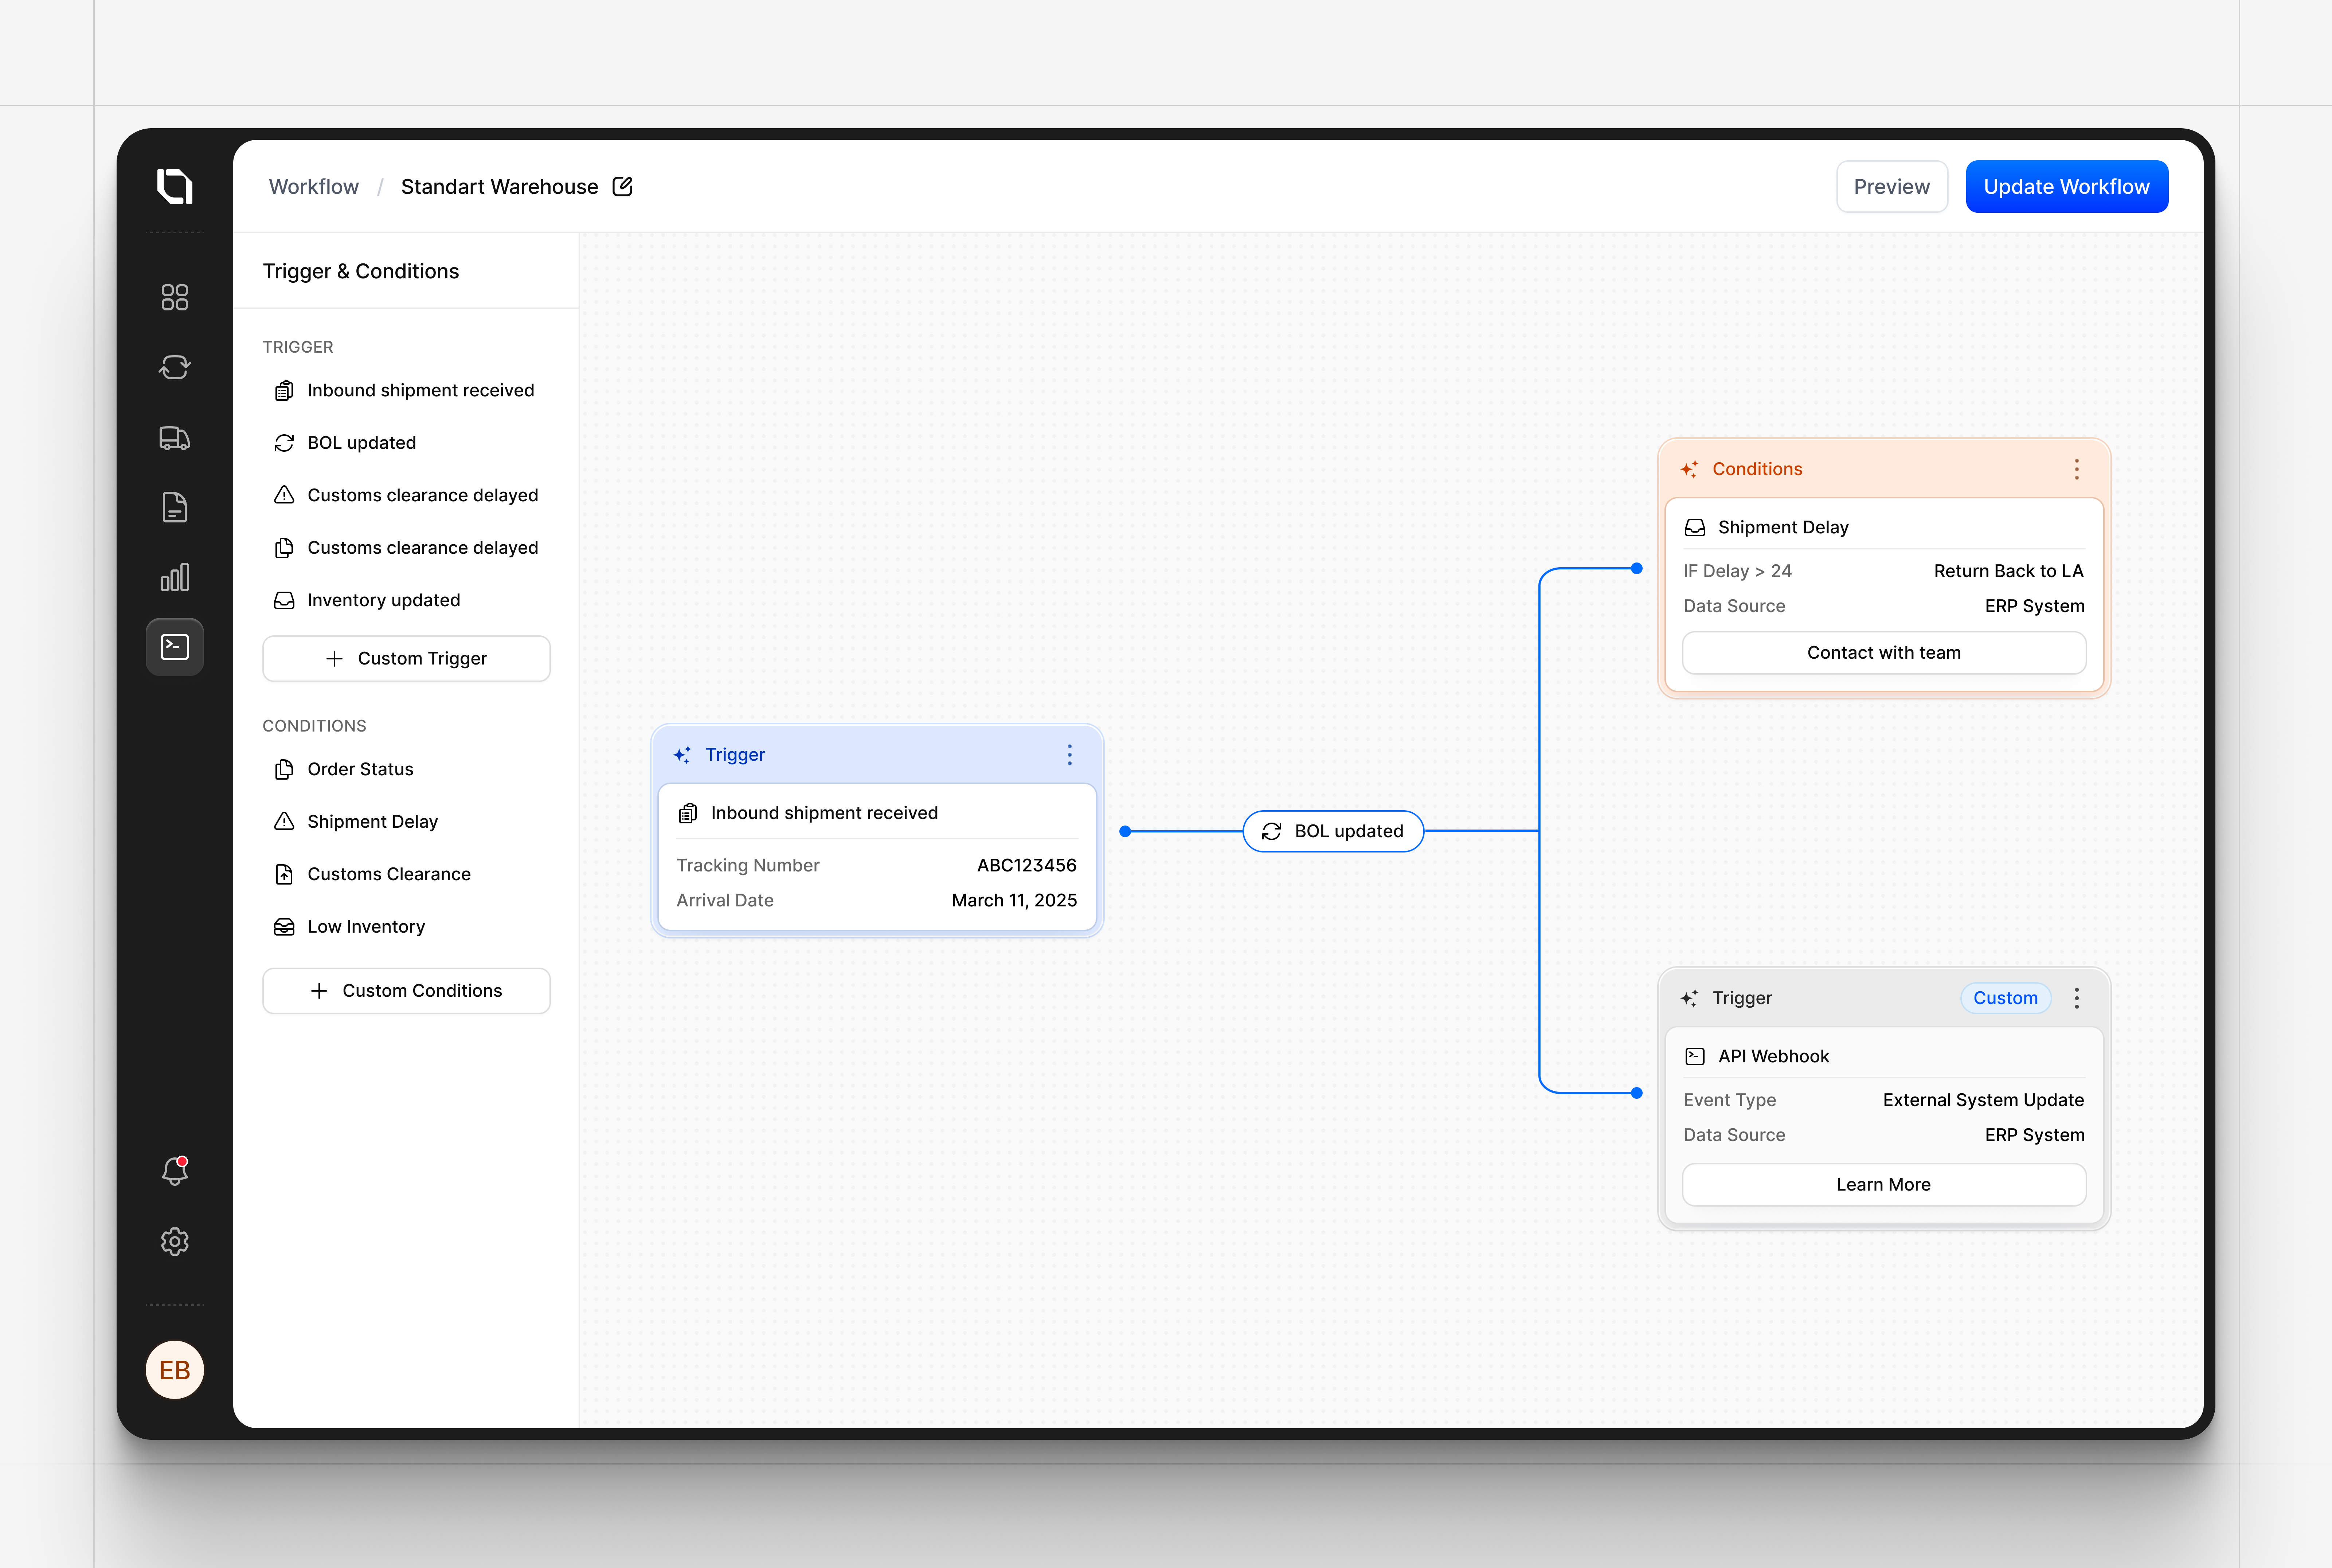Open the settings gear icon
The image size is (2332, 1568).
pos(175,1241)
